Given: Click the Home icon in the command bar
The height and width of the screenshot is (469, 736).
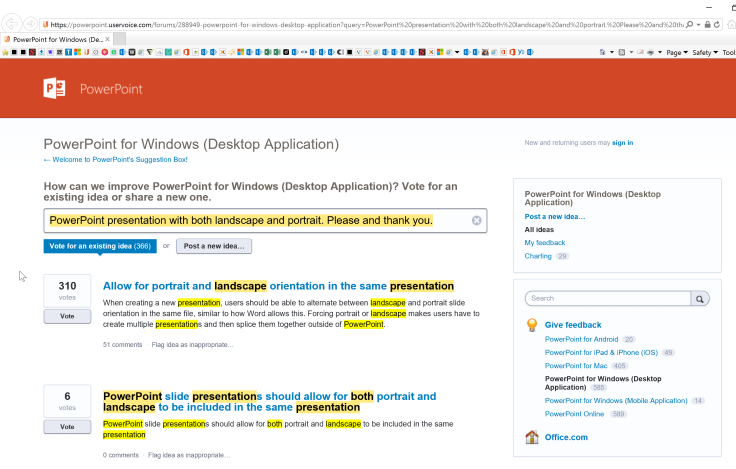Looking at the screenshot, I should (x=602, y=52).
